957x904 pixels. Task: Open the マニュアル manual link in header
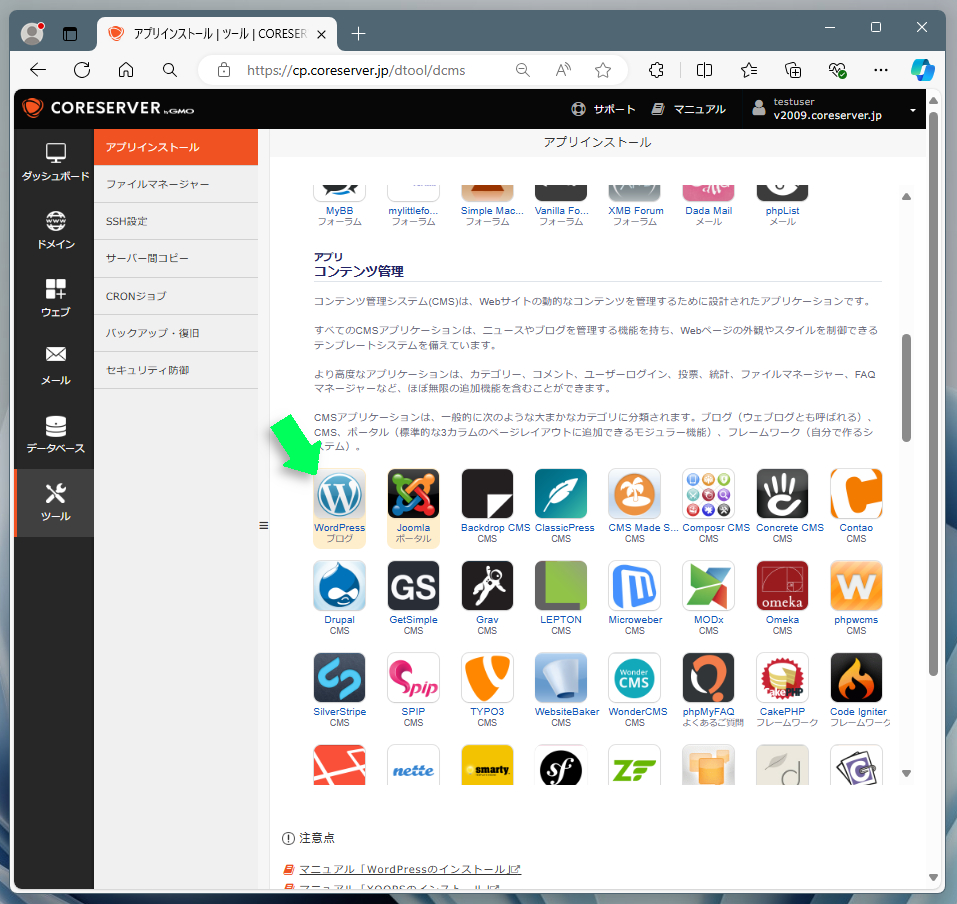click(x=688, y=109)
